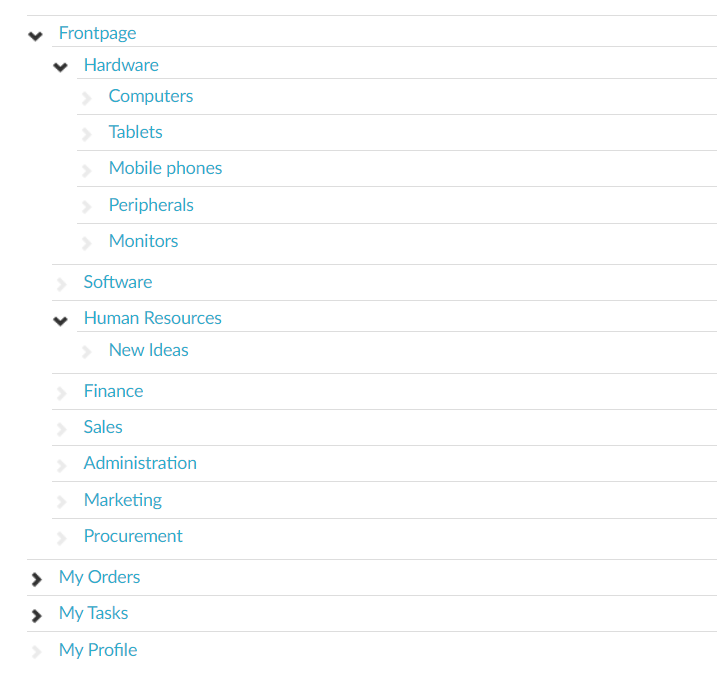Collapse the Human Resources chevron
This screenshot has width=717, height=680.
coord(61,321)
